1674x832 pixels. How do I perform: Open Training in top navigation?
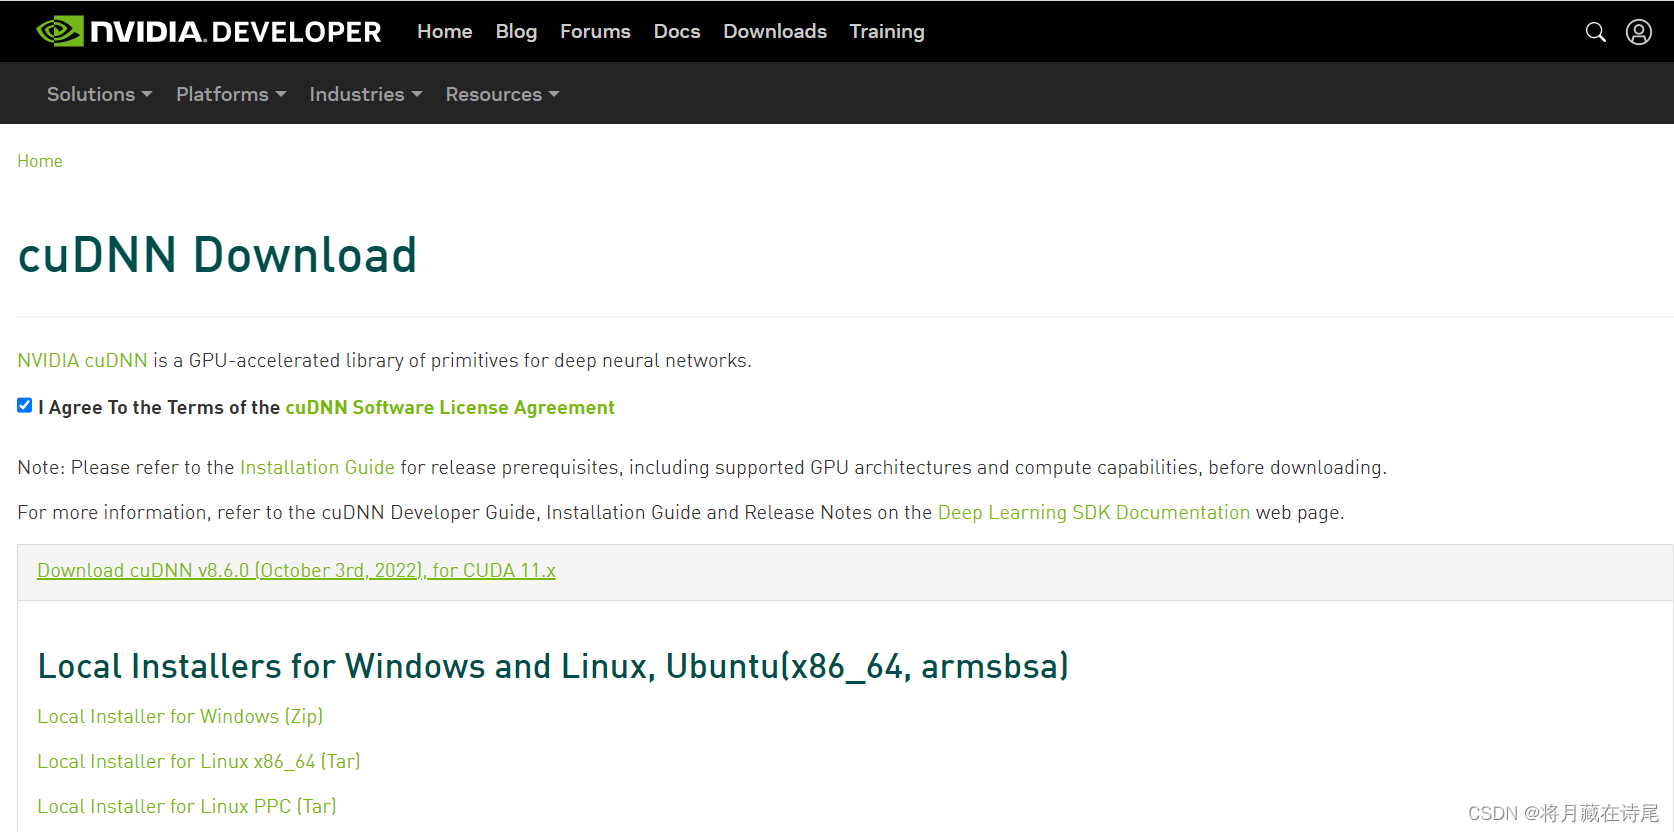(x=887, y=31)
